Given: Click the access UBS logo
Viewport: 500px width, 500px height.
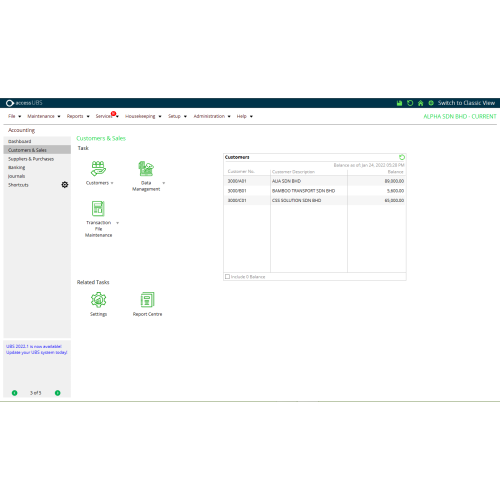Looking at the screenshot, I should 24,103.
